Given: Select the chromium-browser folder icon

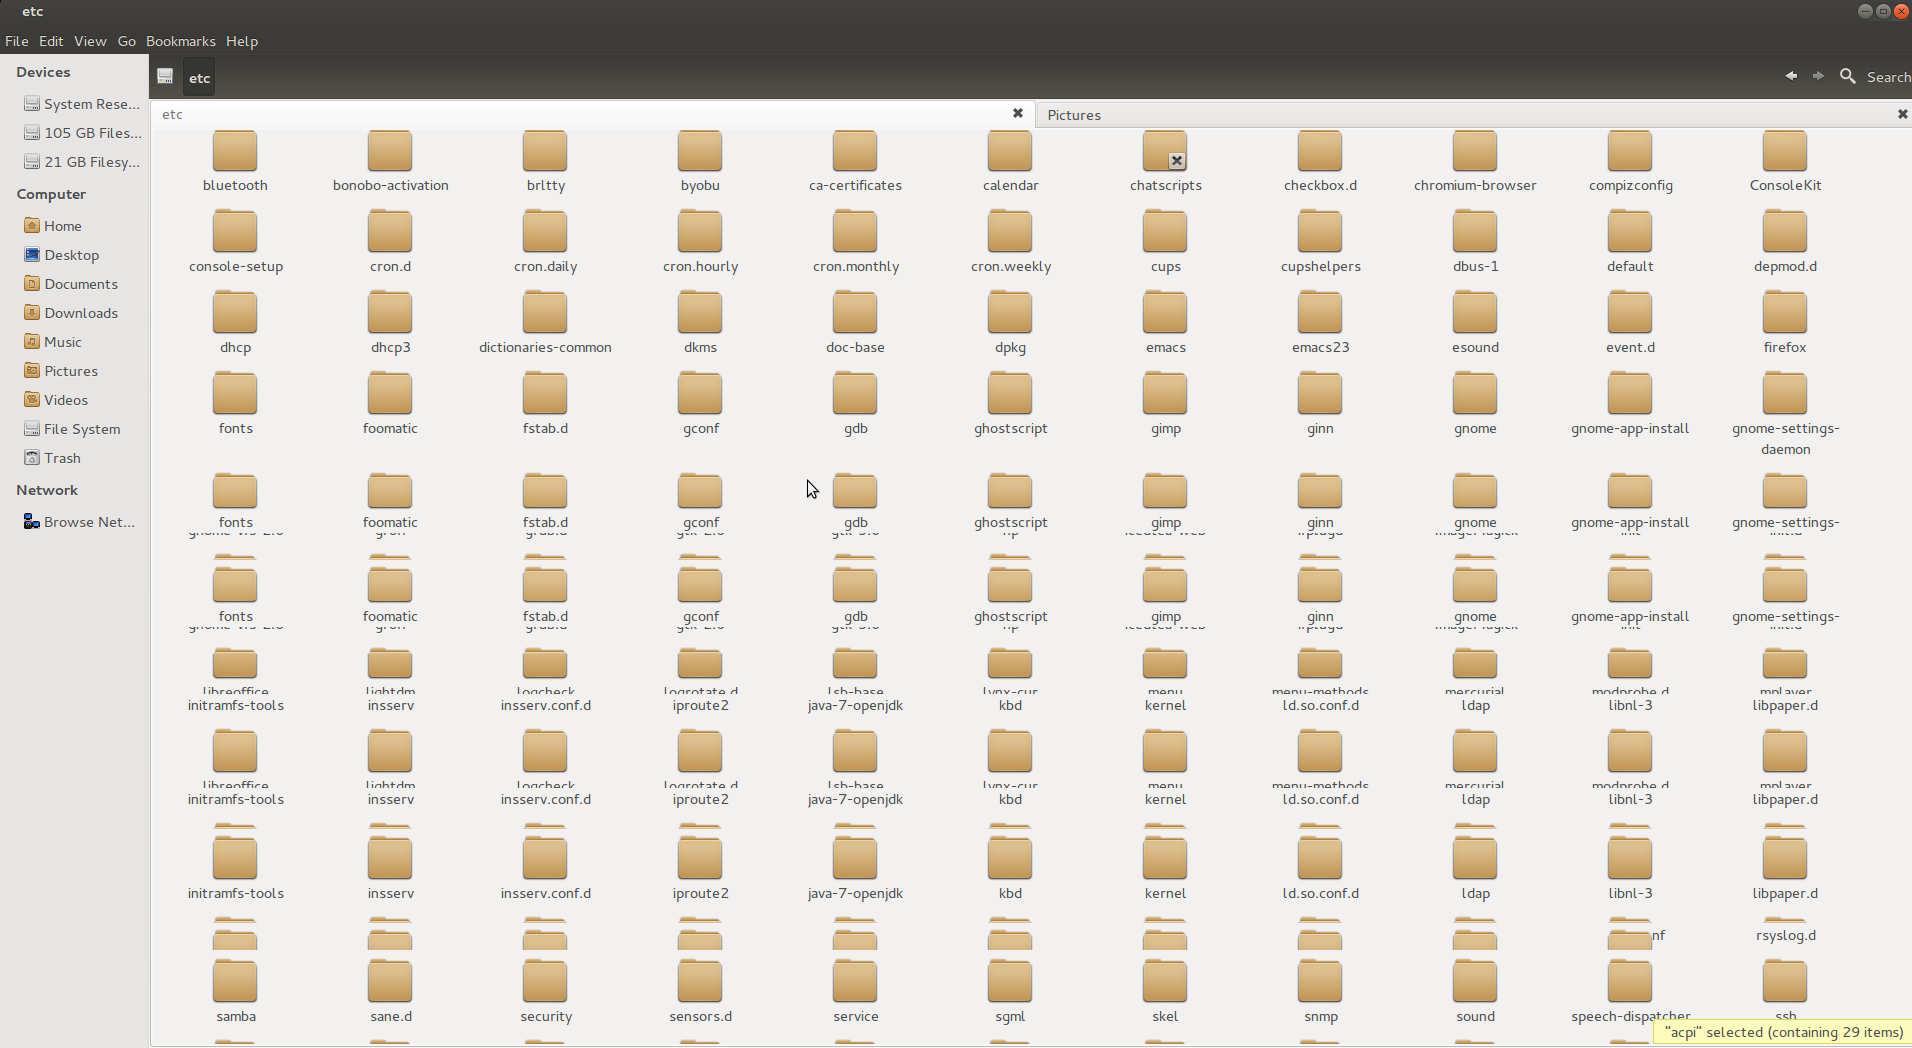Looking at the screenshot, I should pyautogui.click(x=1475, y=152).
